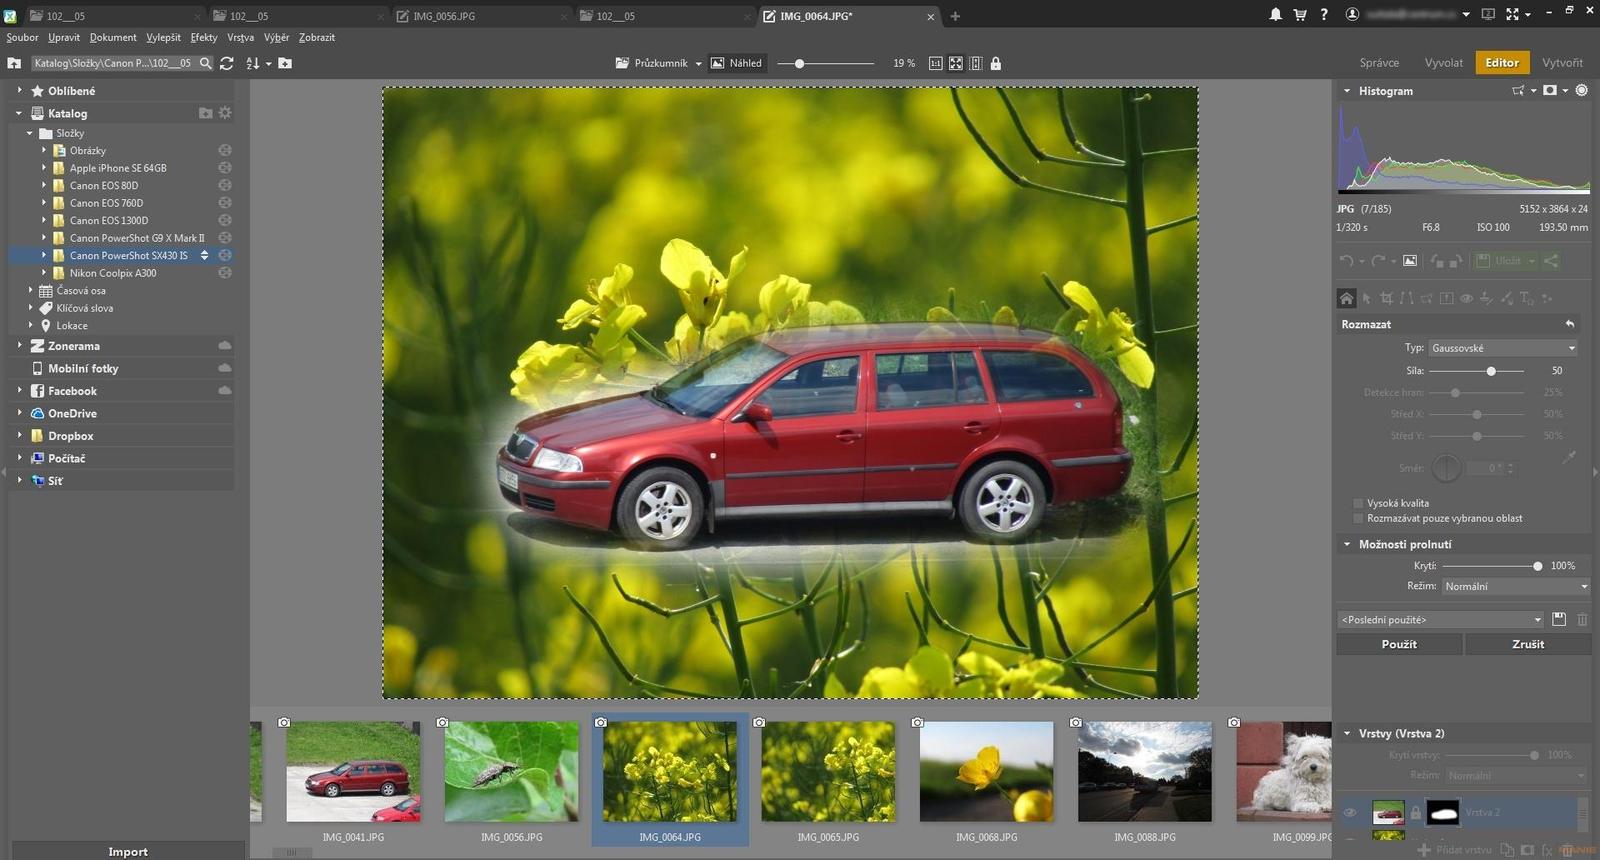Click the undo arrow icon
Screen dimensions: 1600x860
pyautogui.click(x=1347, y=261)
